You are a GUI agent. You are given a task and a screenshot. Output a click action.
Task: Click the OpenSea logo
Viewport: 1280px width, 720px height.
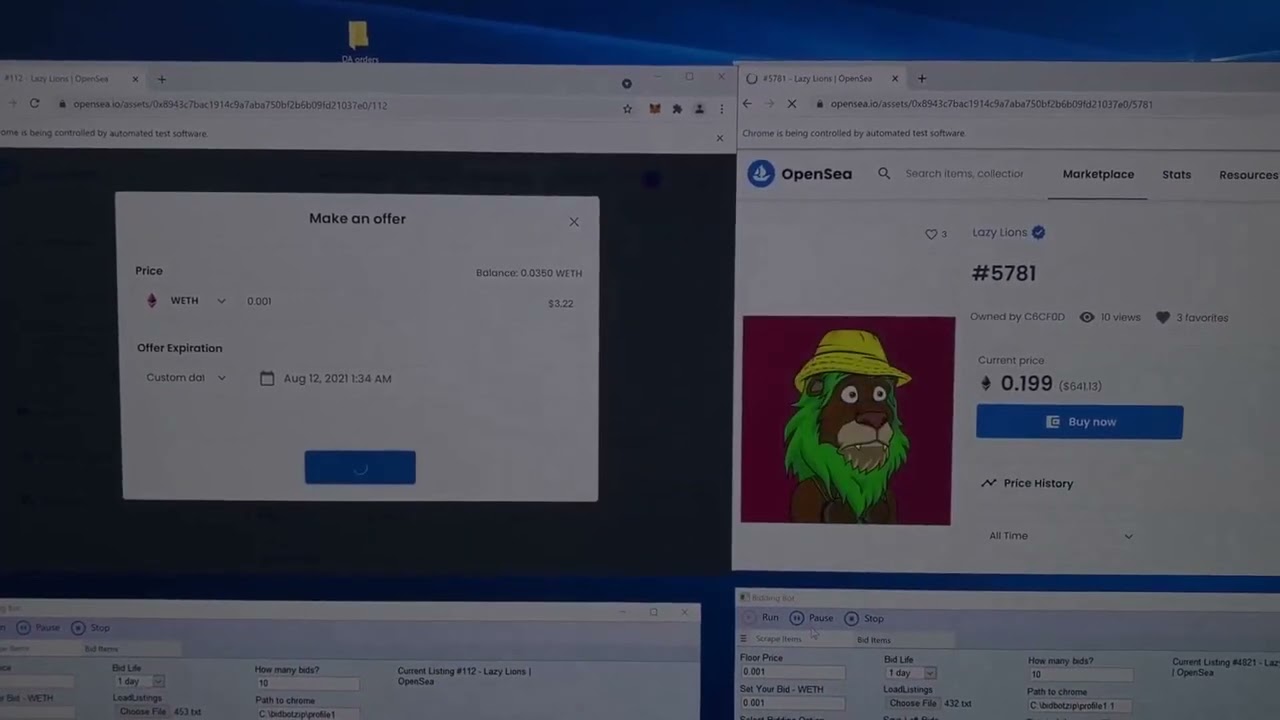pos(800,174)
